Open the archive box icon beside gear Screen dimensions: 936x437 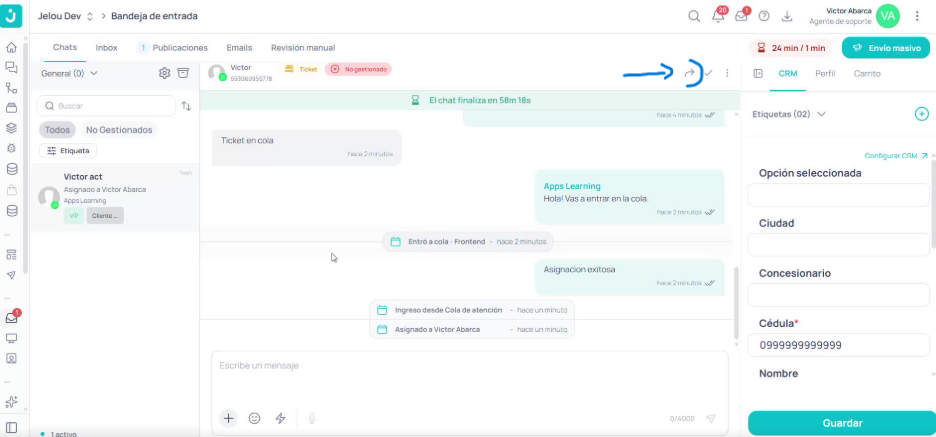click(183, 73)
